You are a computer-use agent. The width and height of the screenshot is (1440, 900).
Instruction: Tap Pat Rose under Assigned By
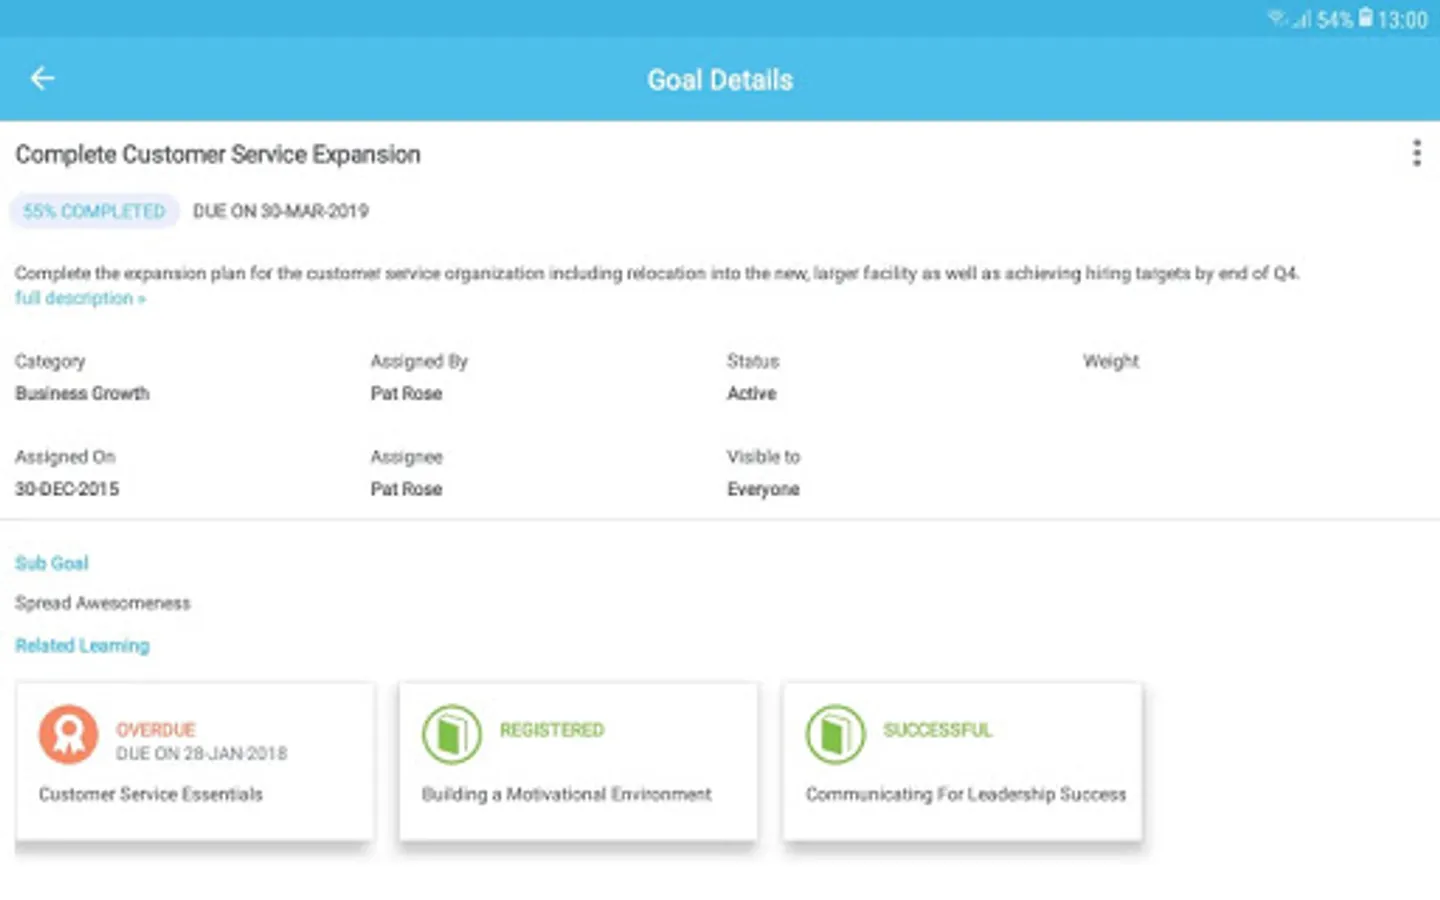point(406,394)
